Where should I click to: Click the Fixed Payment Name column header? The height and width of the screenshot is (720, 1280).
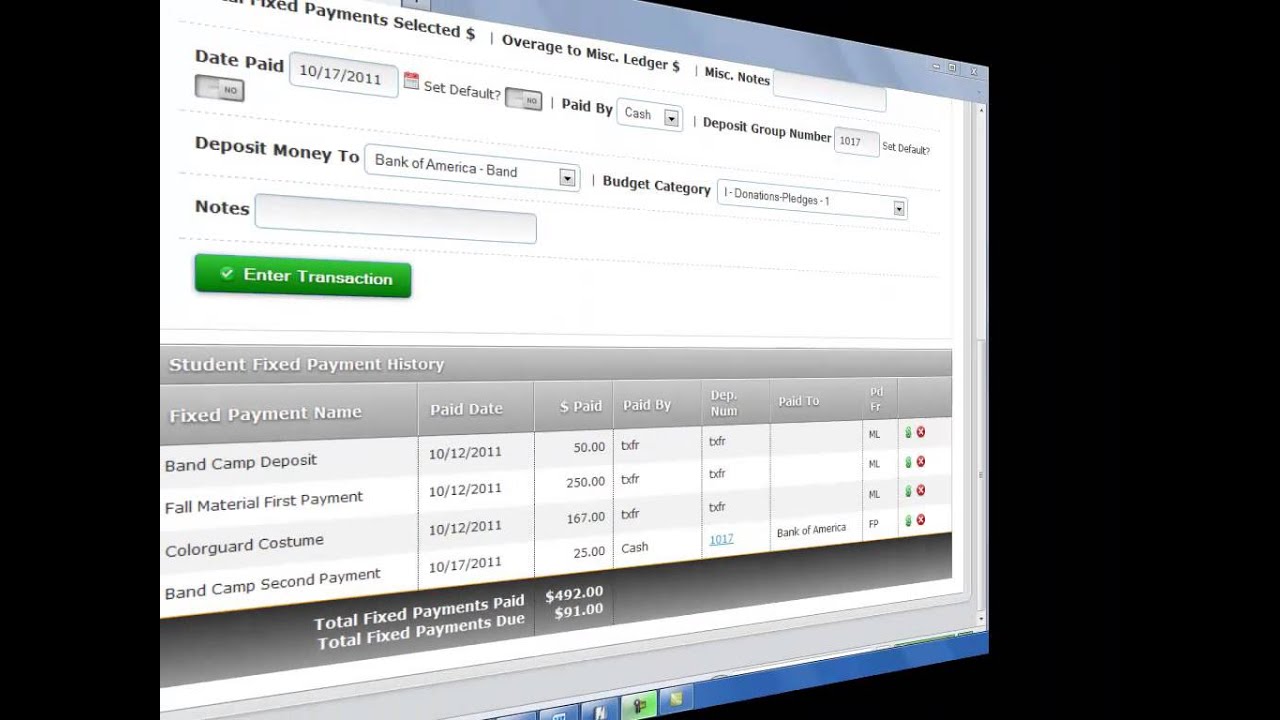tap(266, 414)
